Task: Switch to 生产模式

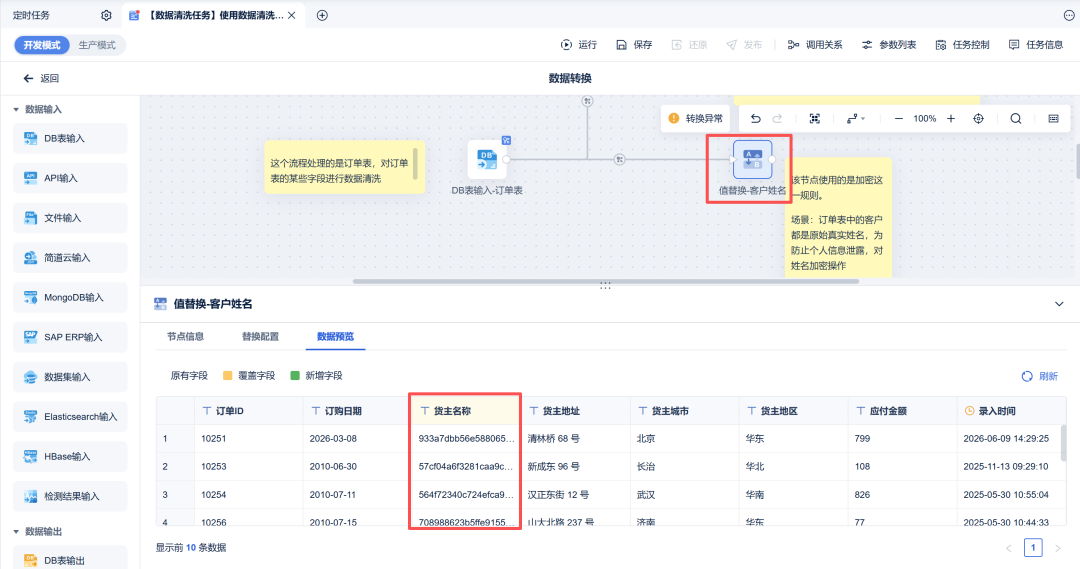Action: [97, 45]
